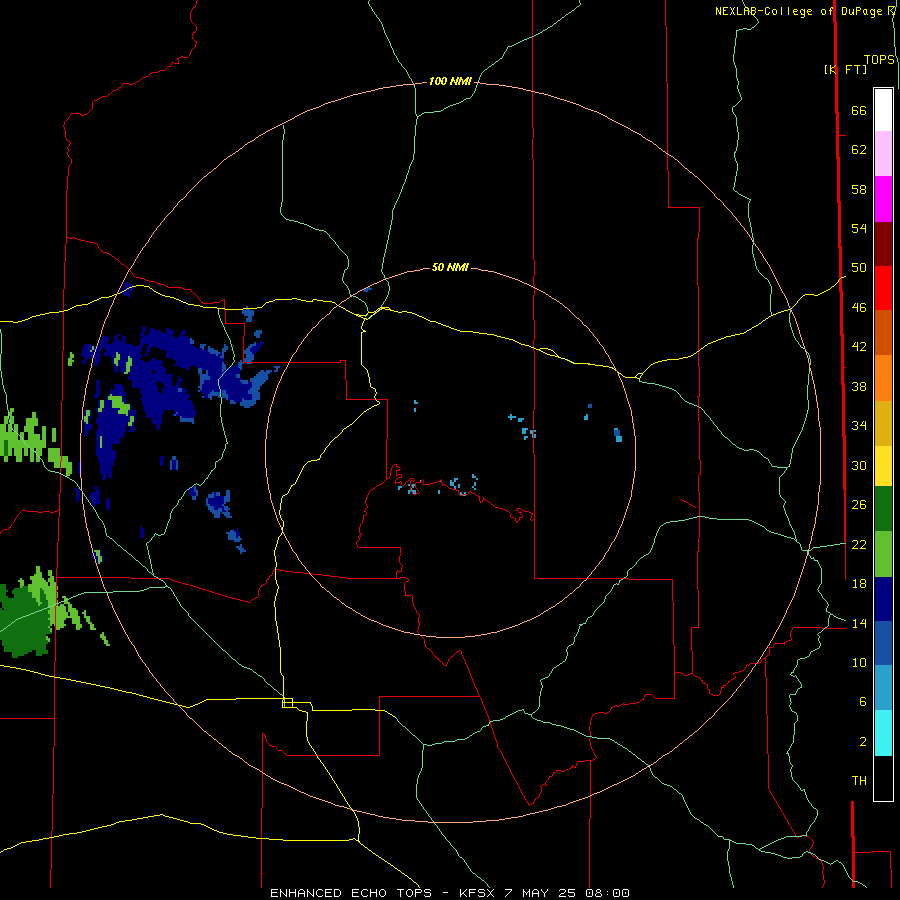Point at the legend value '22'
This screenshot has height=900, width=900.
click(x=859, y=544)
